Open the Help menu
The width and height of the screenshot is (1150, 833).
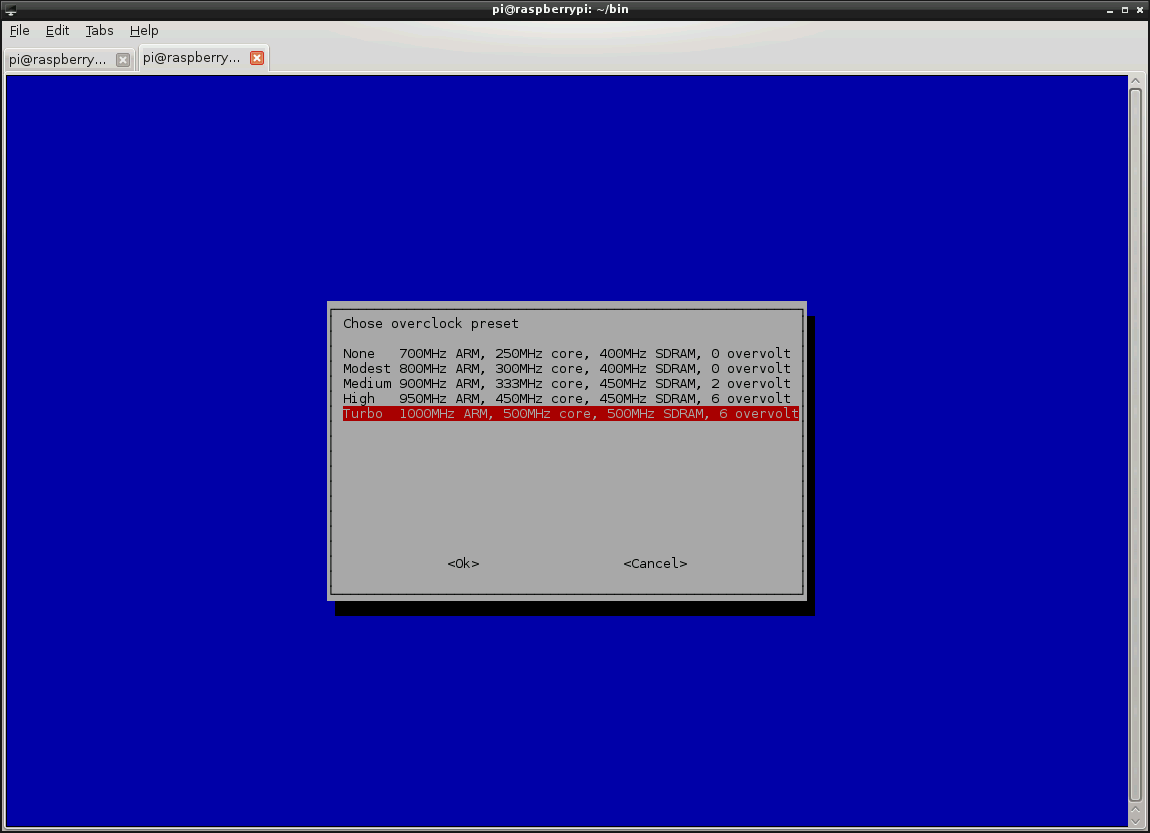[x=144, y=31]
